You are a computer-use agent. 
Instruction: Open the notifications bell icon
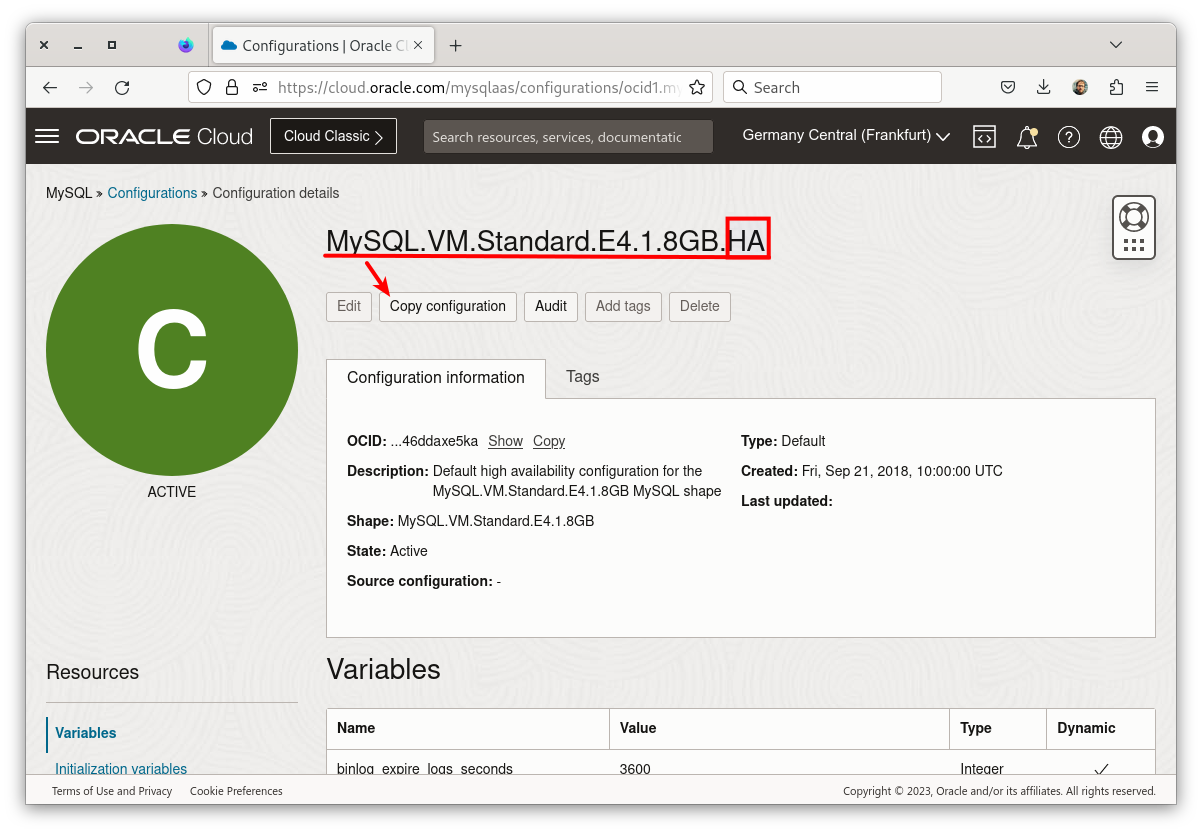pos(1027,137)
